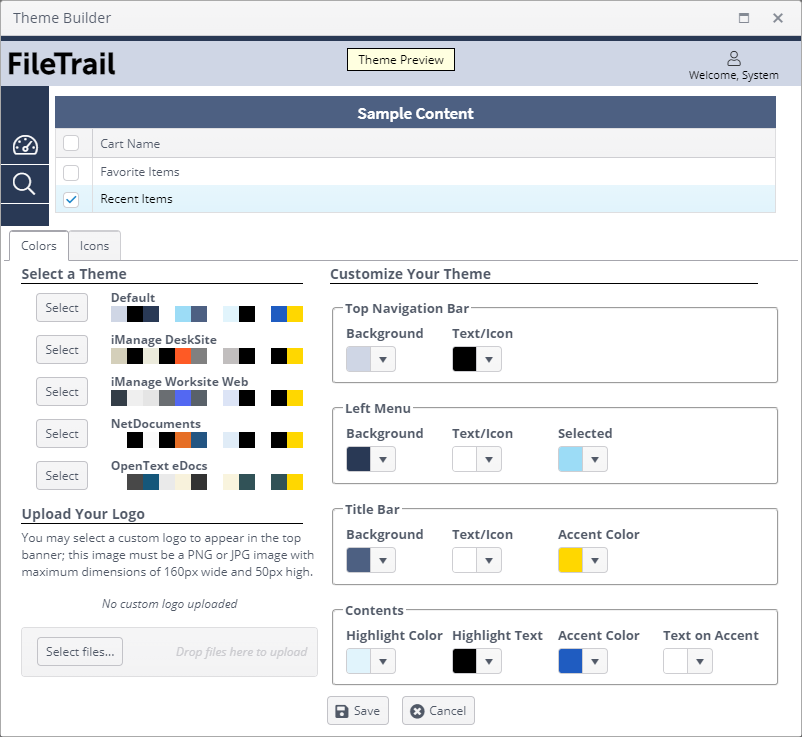Click the iManage Worksite Web color palette

207,398
